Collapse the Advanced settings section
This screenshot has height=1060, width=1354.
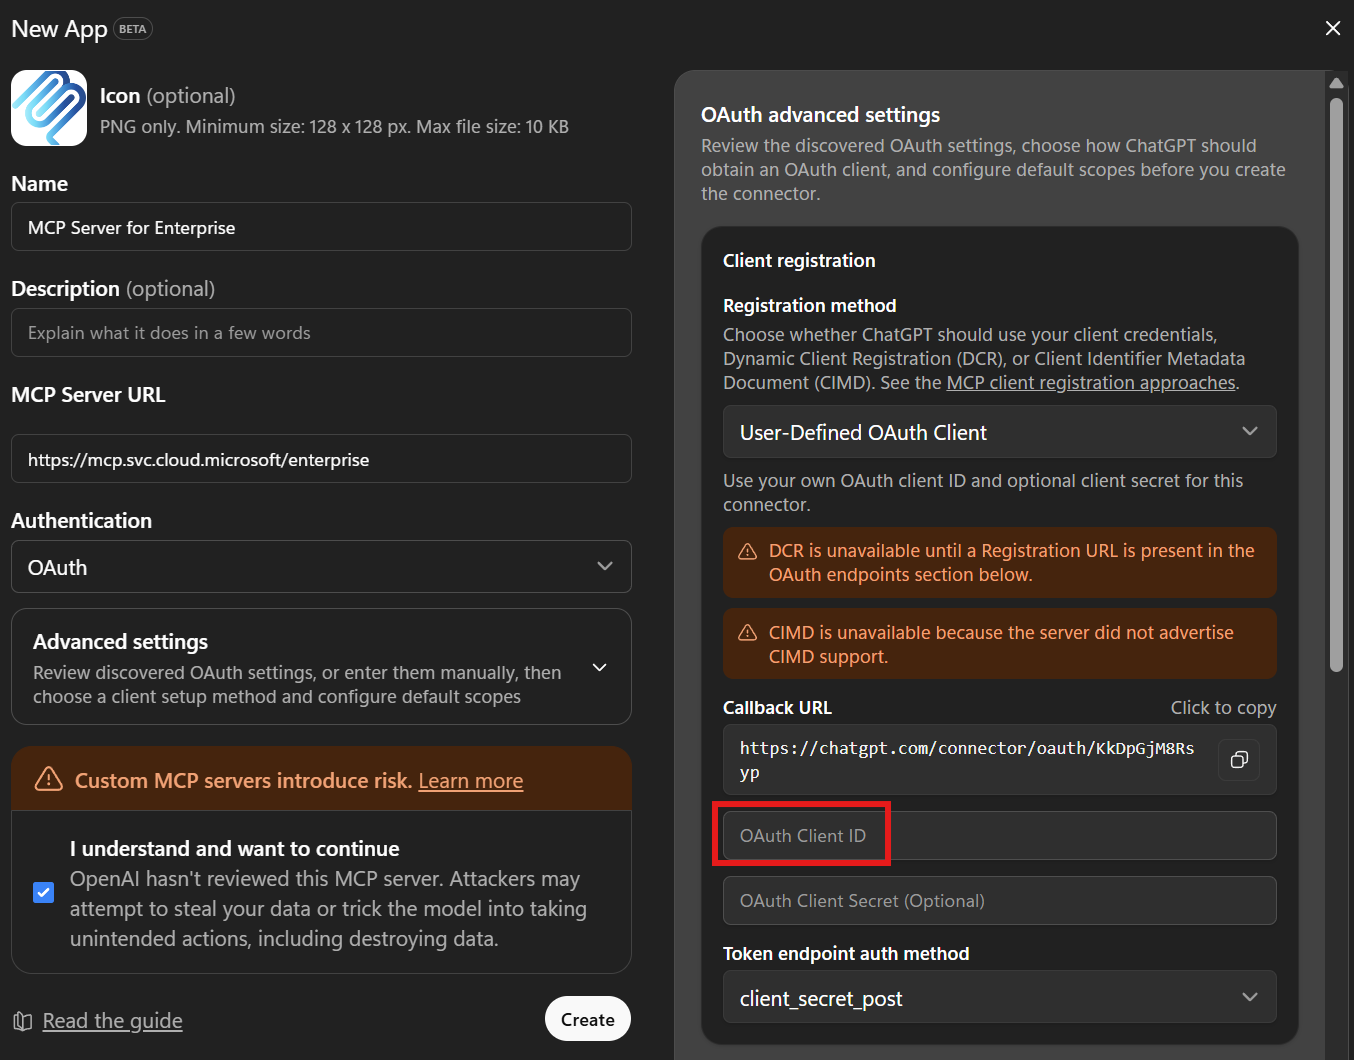pos(599,666)
